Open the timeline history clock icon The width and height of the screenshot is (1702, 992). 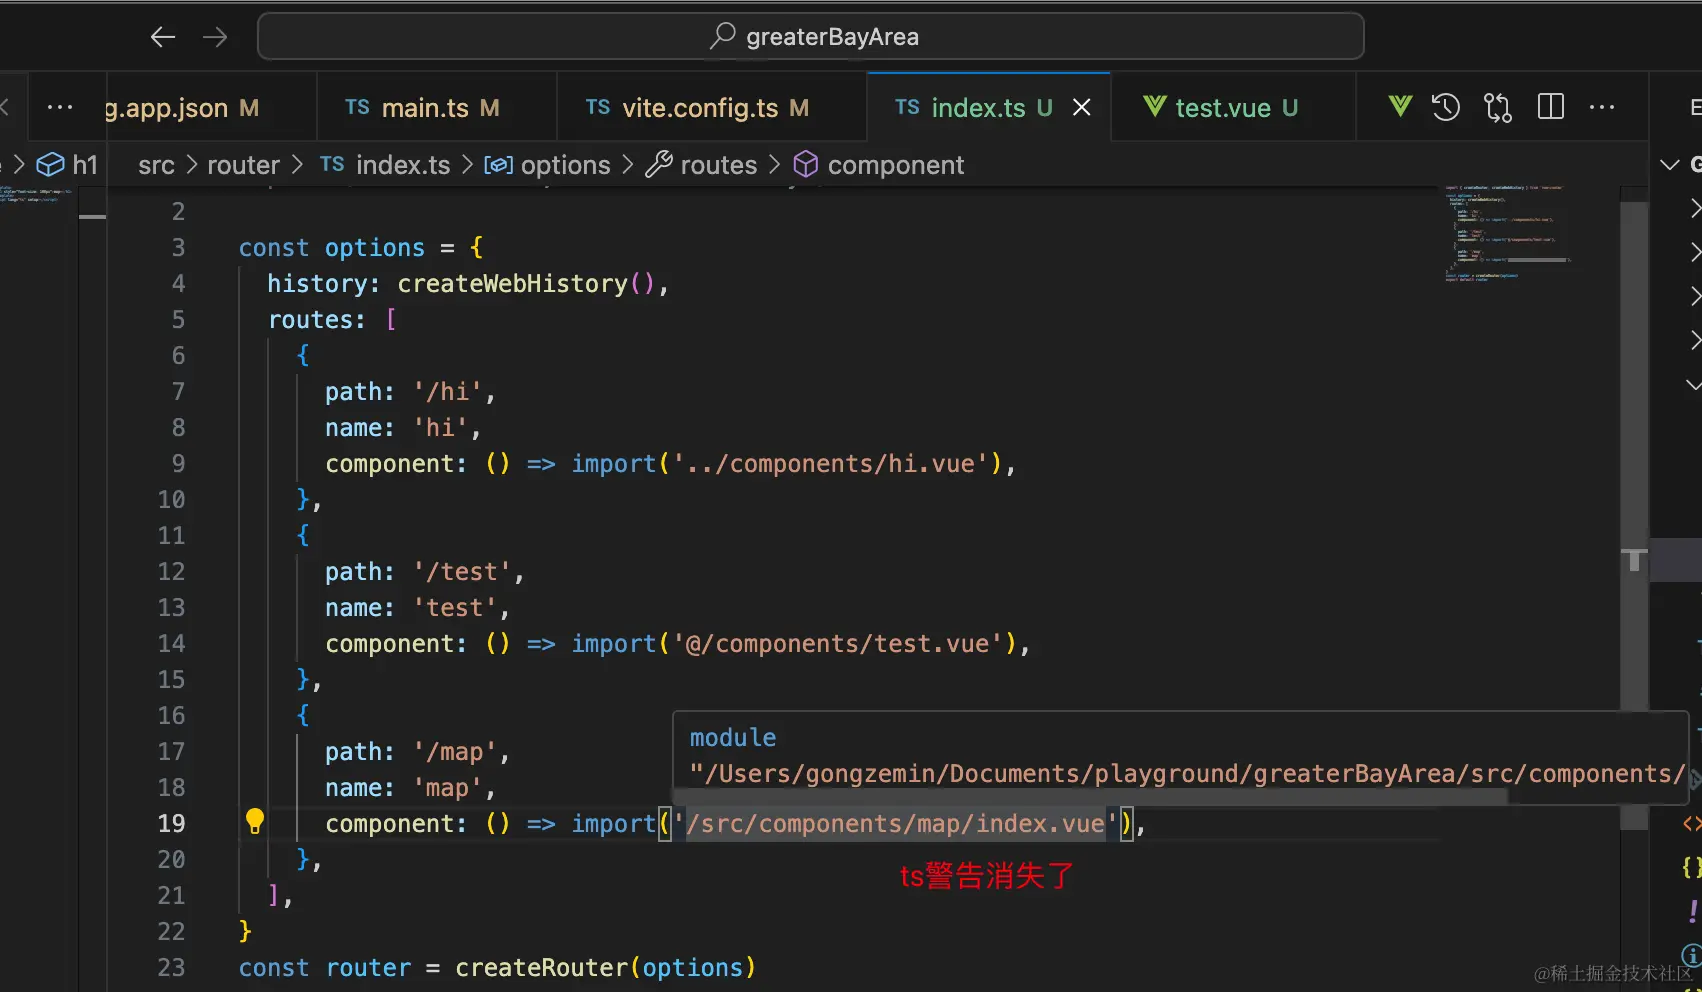1446,106
